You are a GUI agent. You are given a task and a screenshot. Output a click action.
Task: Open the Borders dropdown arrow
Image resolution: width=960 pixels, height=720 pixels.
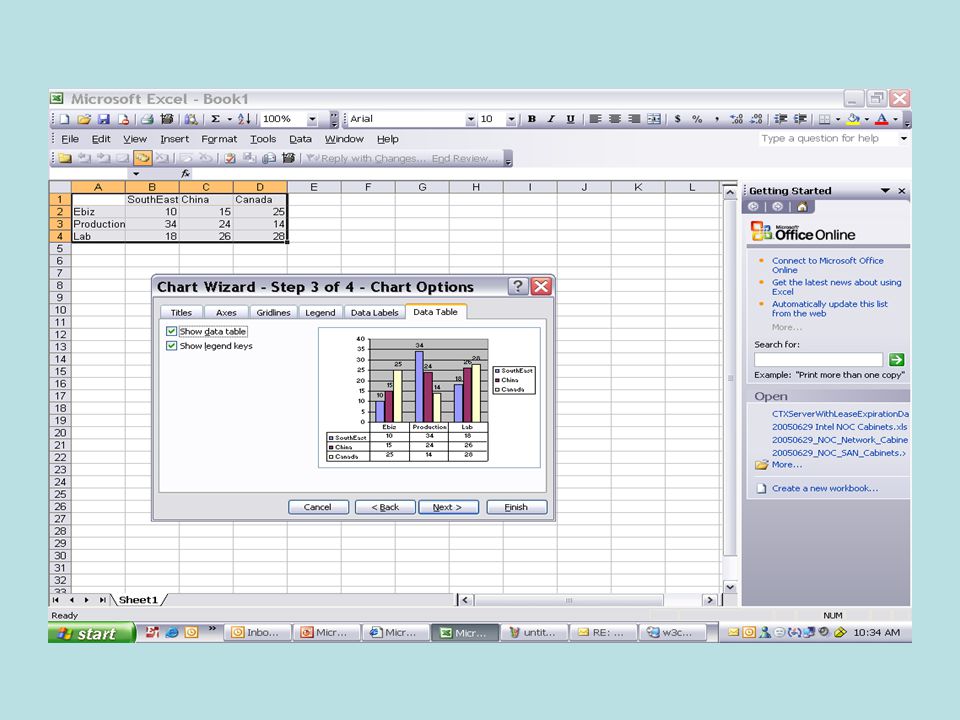click(x=838, y=119)
